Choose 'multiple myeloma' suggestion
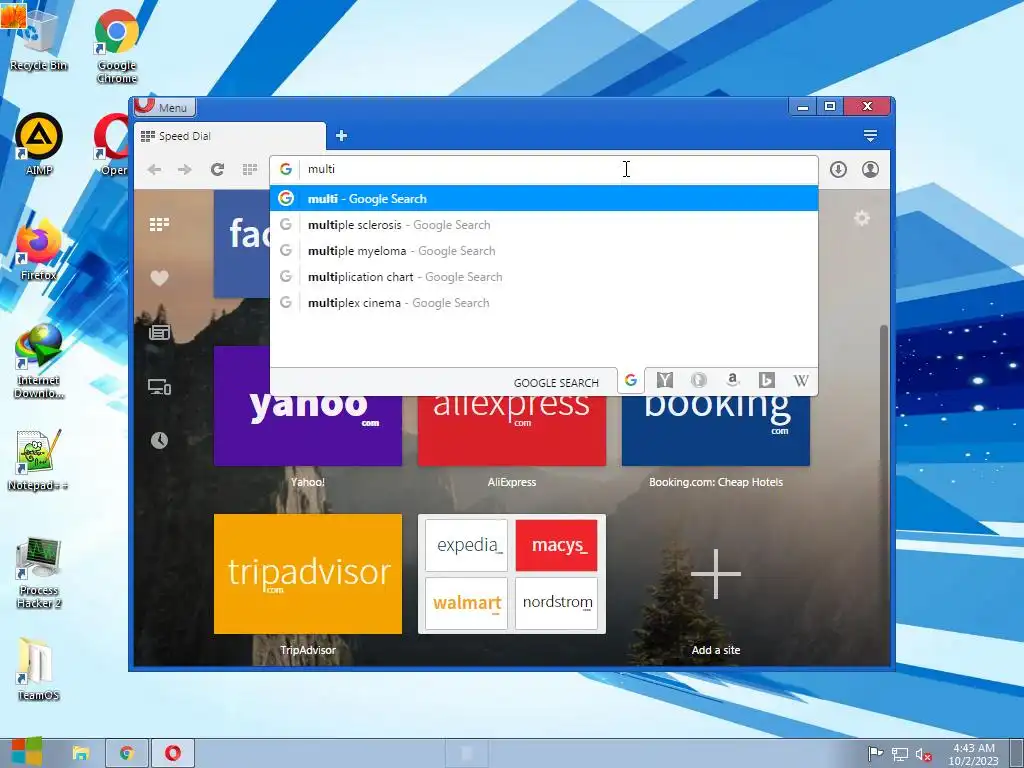1024x768 pixels. tap(543, 251)
